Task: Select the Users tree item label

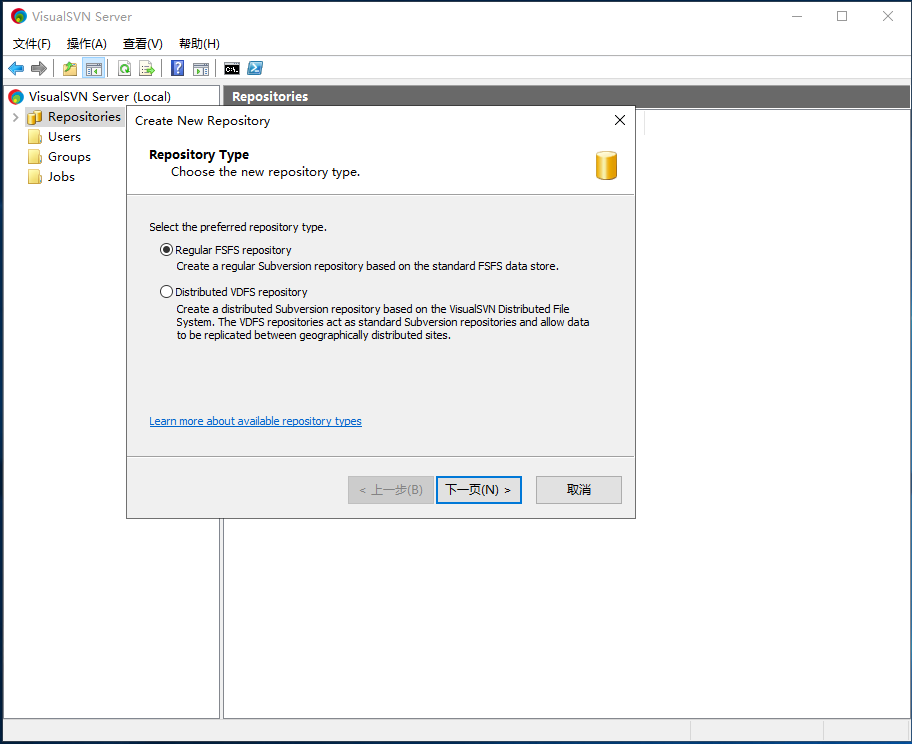Action: (x=65, y=137)
